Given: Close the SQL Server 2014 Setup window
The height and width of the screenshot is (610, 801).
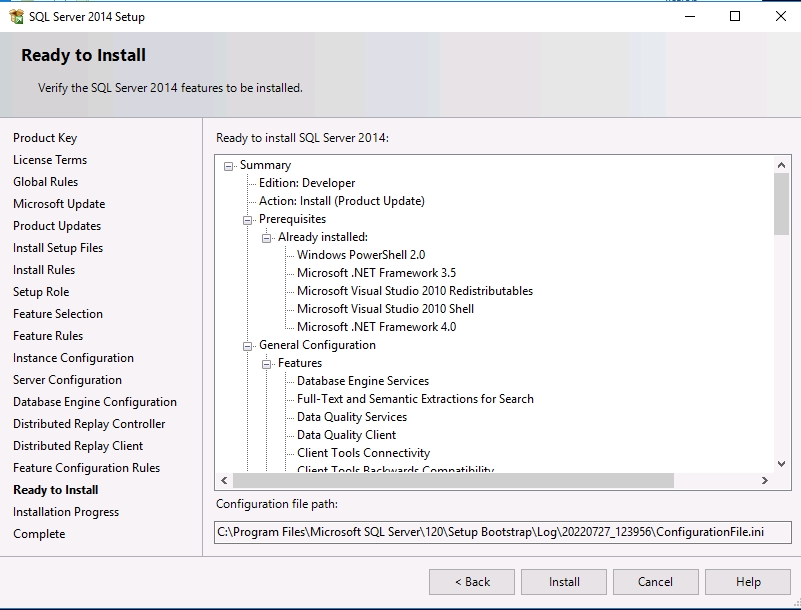Looking at the screenshot, I should [x=780, y=16].
